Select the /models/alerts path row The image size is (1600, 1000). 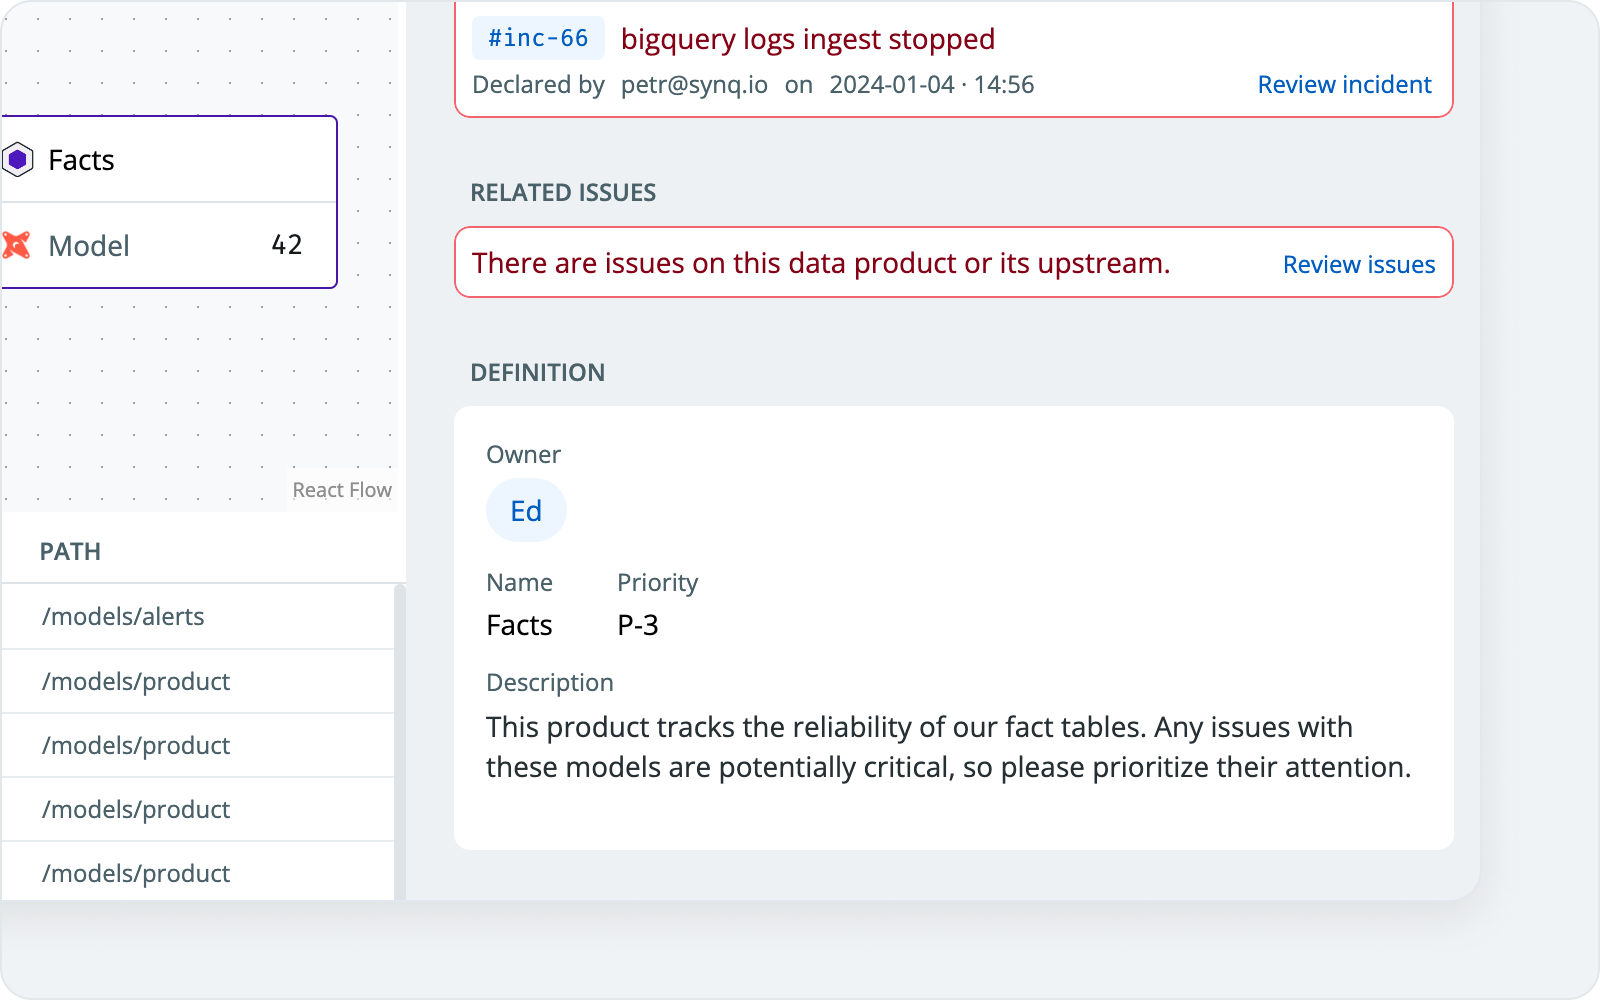[x=123, y=617]
